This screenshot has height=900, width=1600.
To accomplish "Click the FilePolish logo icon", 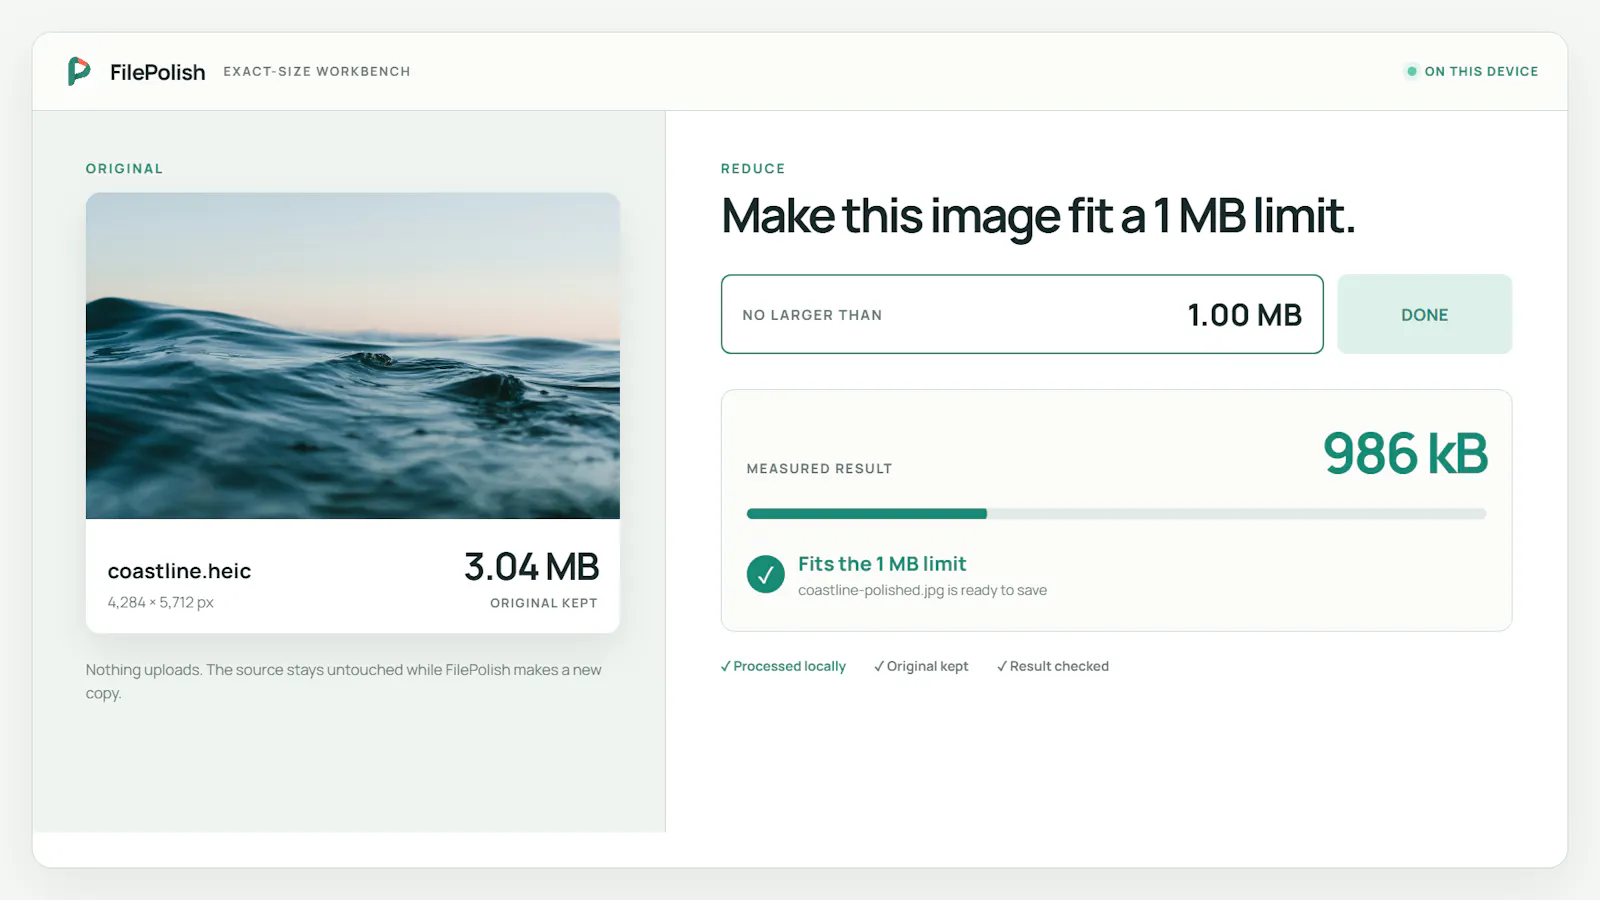I will [79, 71].
